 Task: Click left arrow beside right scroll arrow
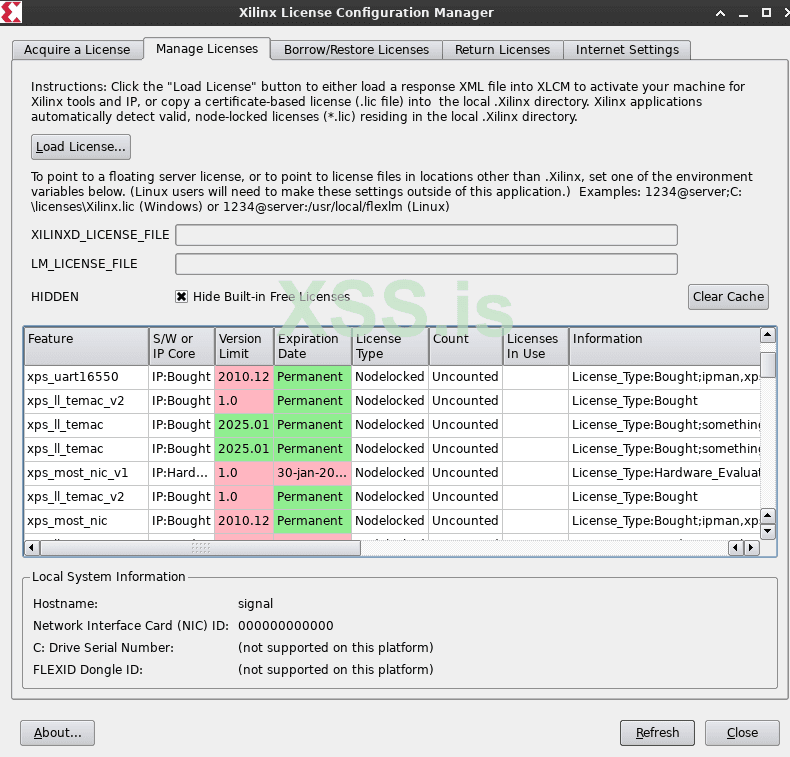coord(736,547)
